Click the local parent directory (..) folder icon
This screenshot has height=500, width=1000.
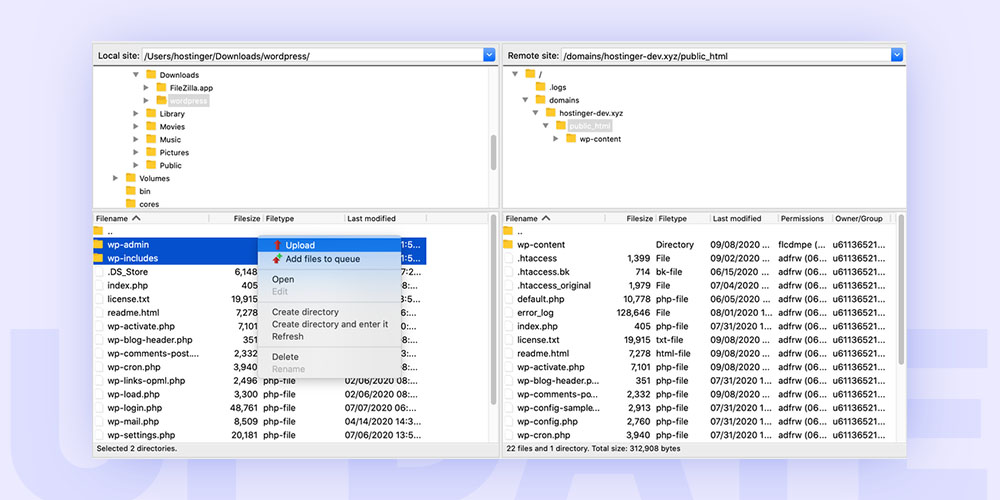point(98,231)
